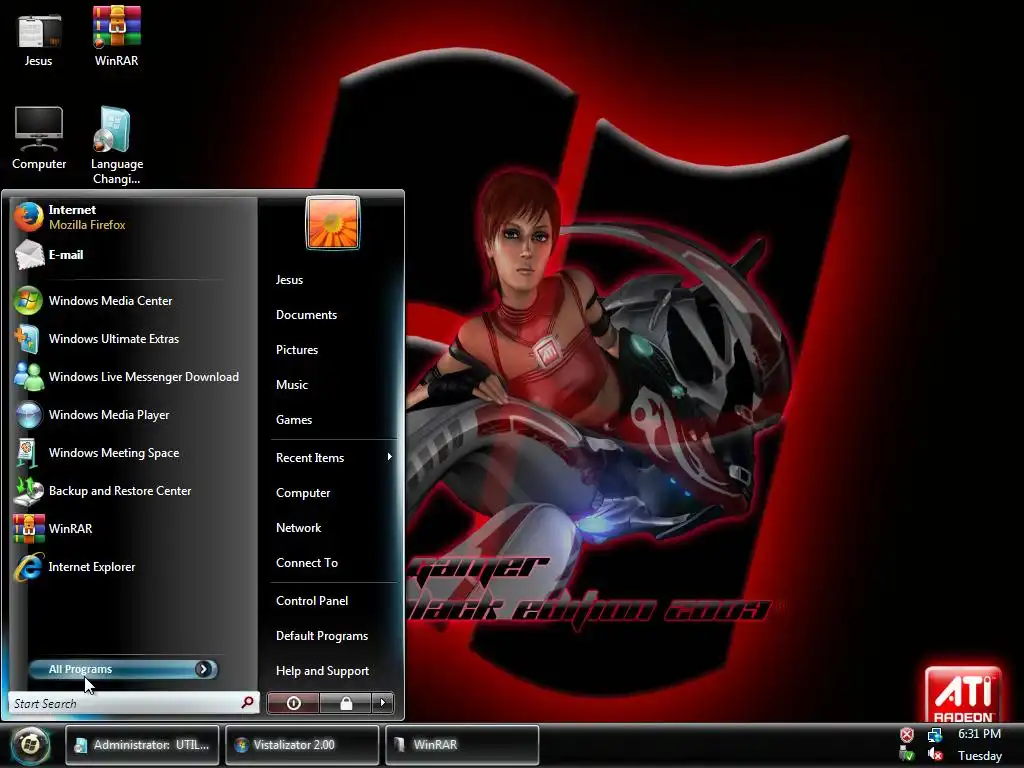Expand the Recent Items submenu
This screenshot has height=768, width=1024.
pos(333,458)
